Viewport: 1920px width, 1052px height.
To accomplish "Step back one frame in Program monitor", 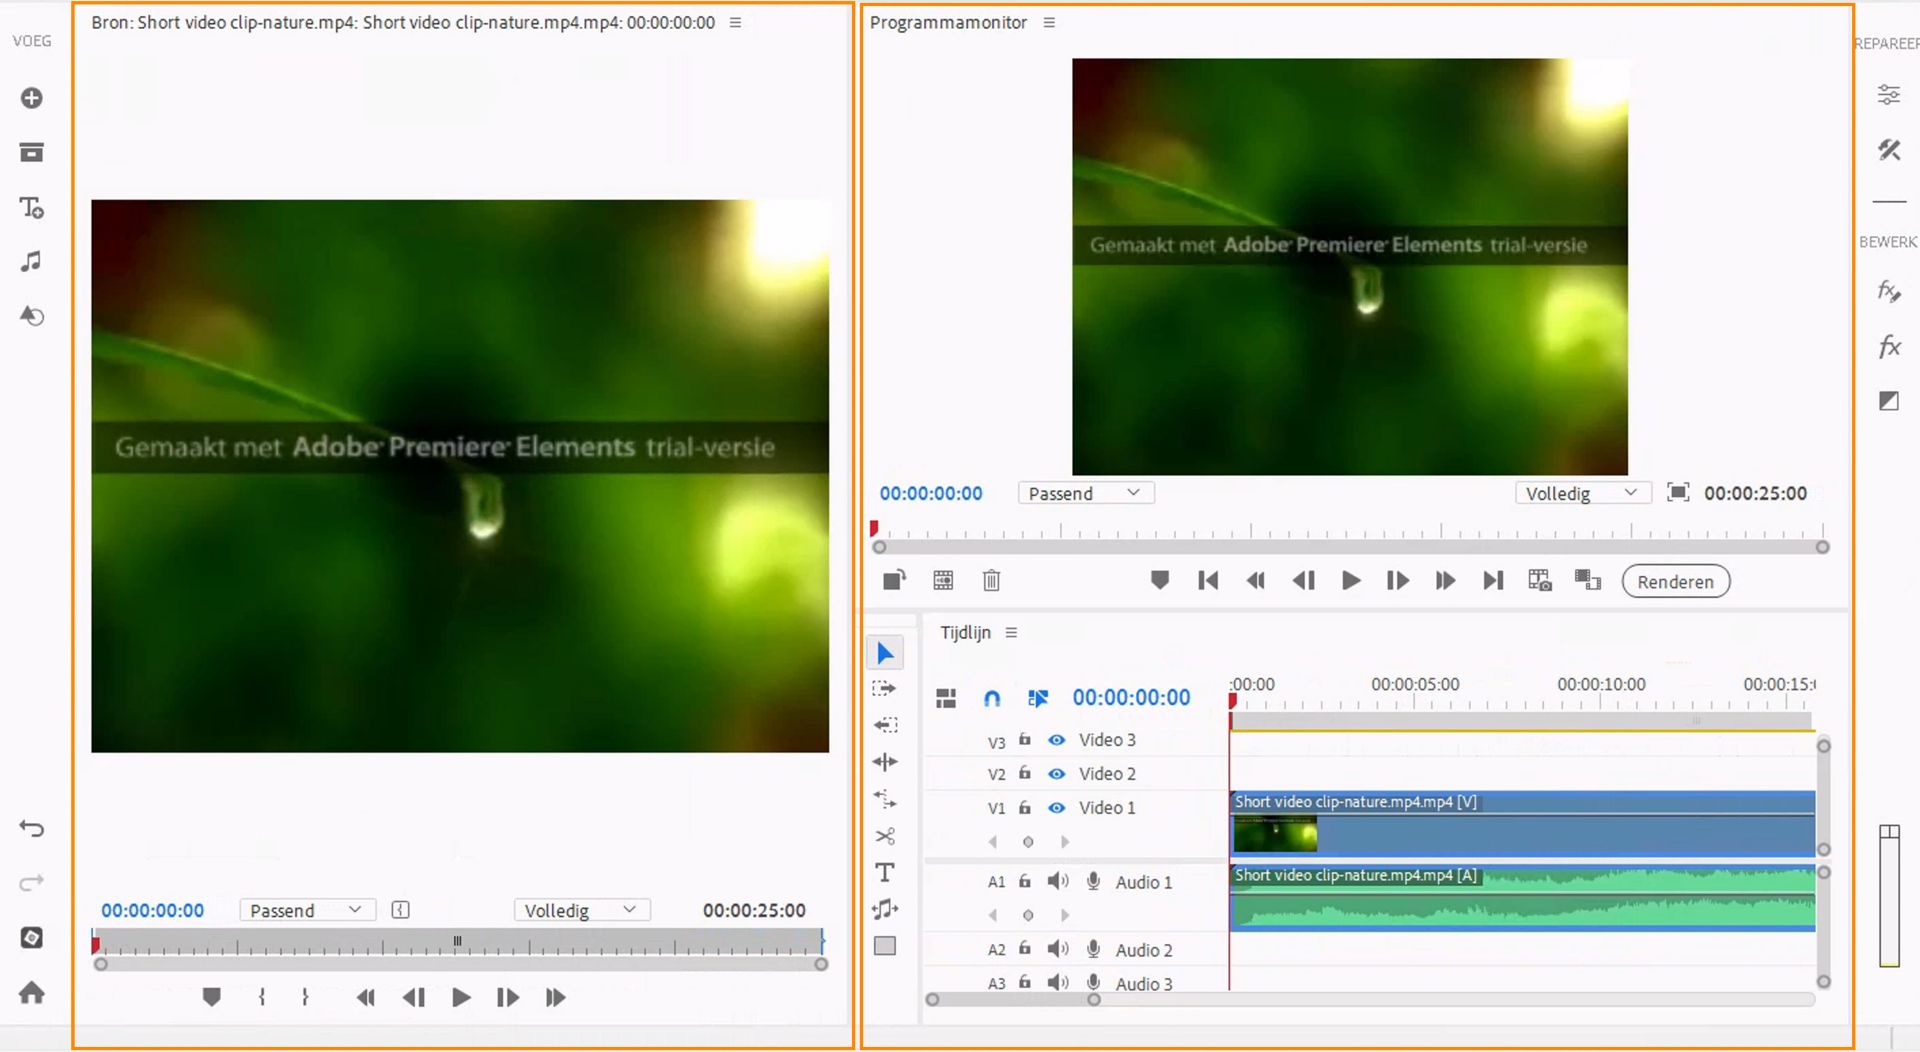I will pos(1303,580).
